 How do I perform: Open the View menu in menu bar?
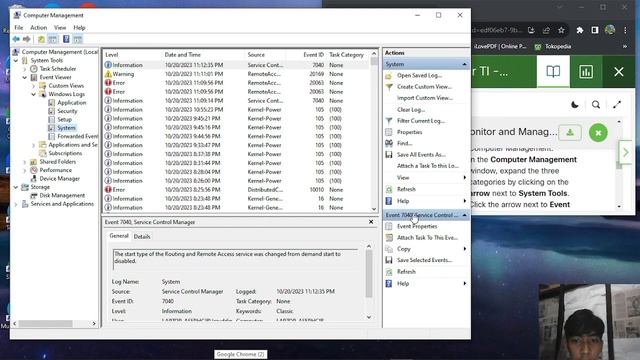pos(60,27)
